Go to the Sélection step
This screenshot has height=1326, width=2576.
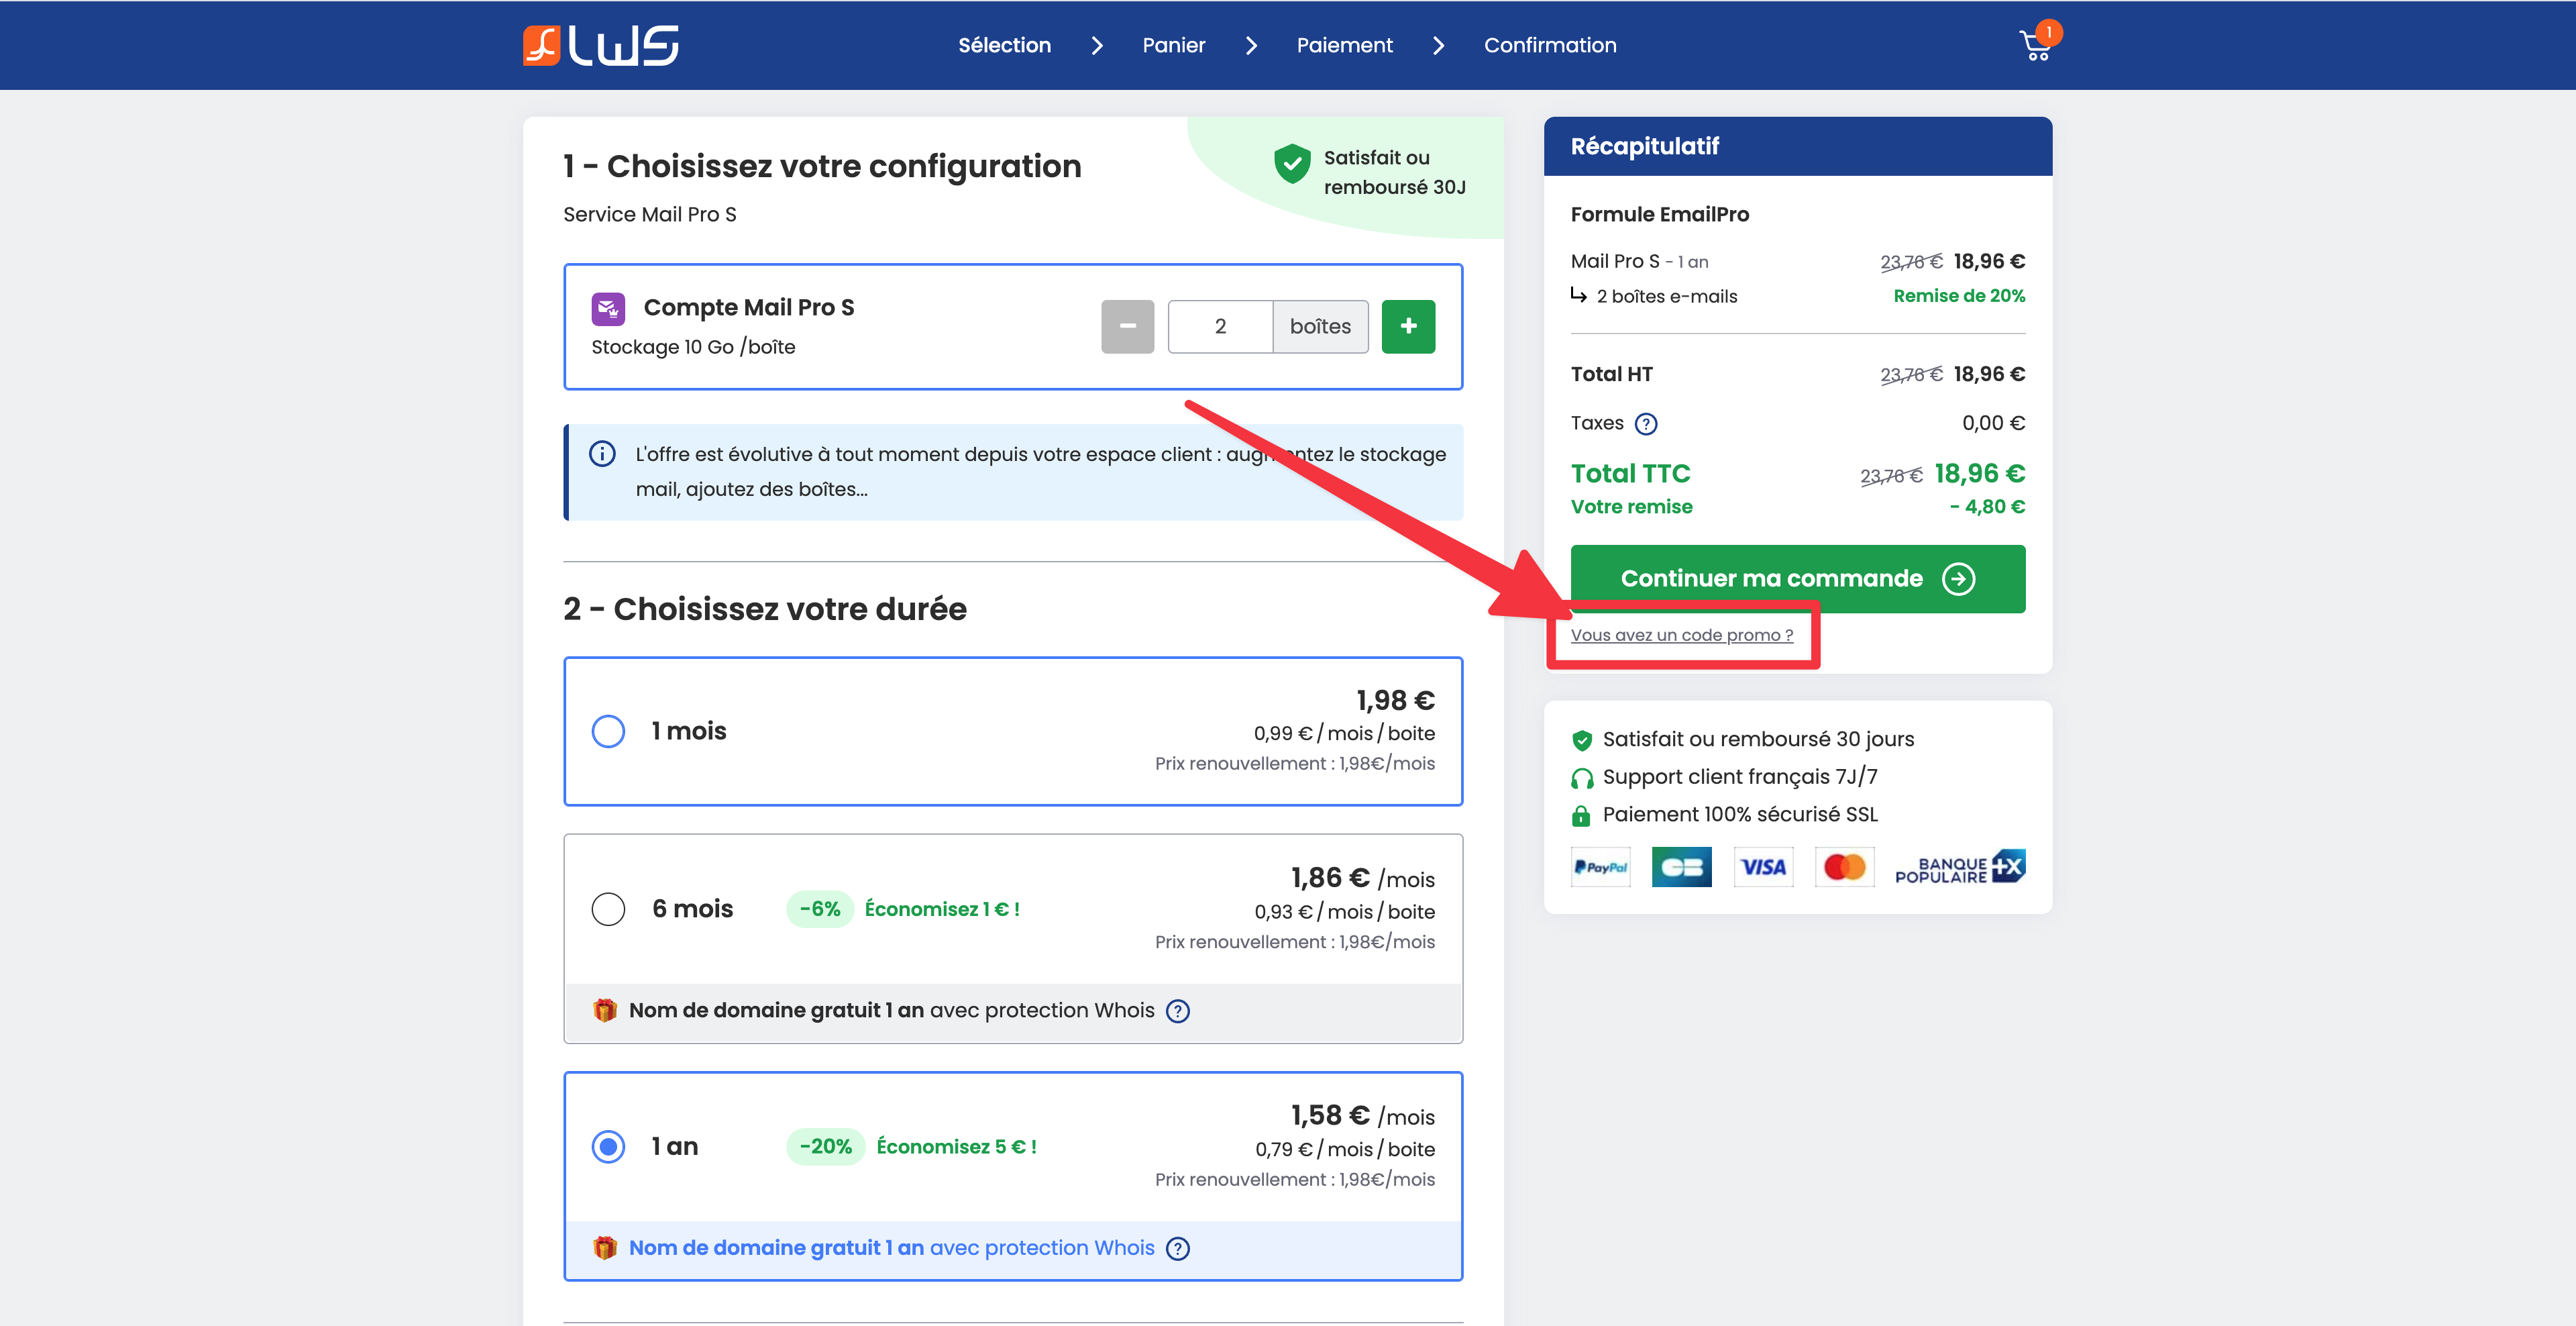click(1004, 45)
